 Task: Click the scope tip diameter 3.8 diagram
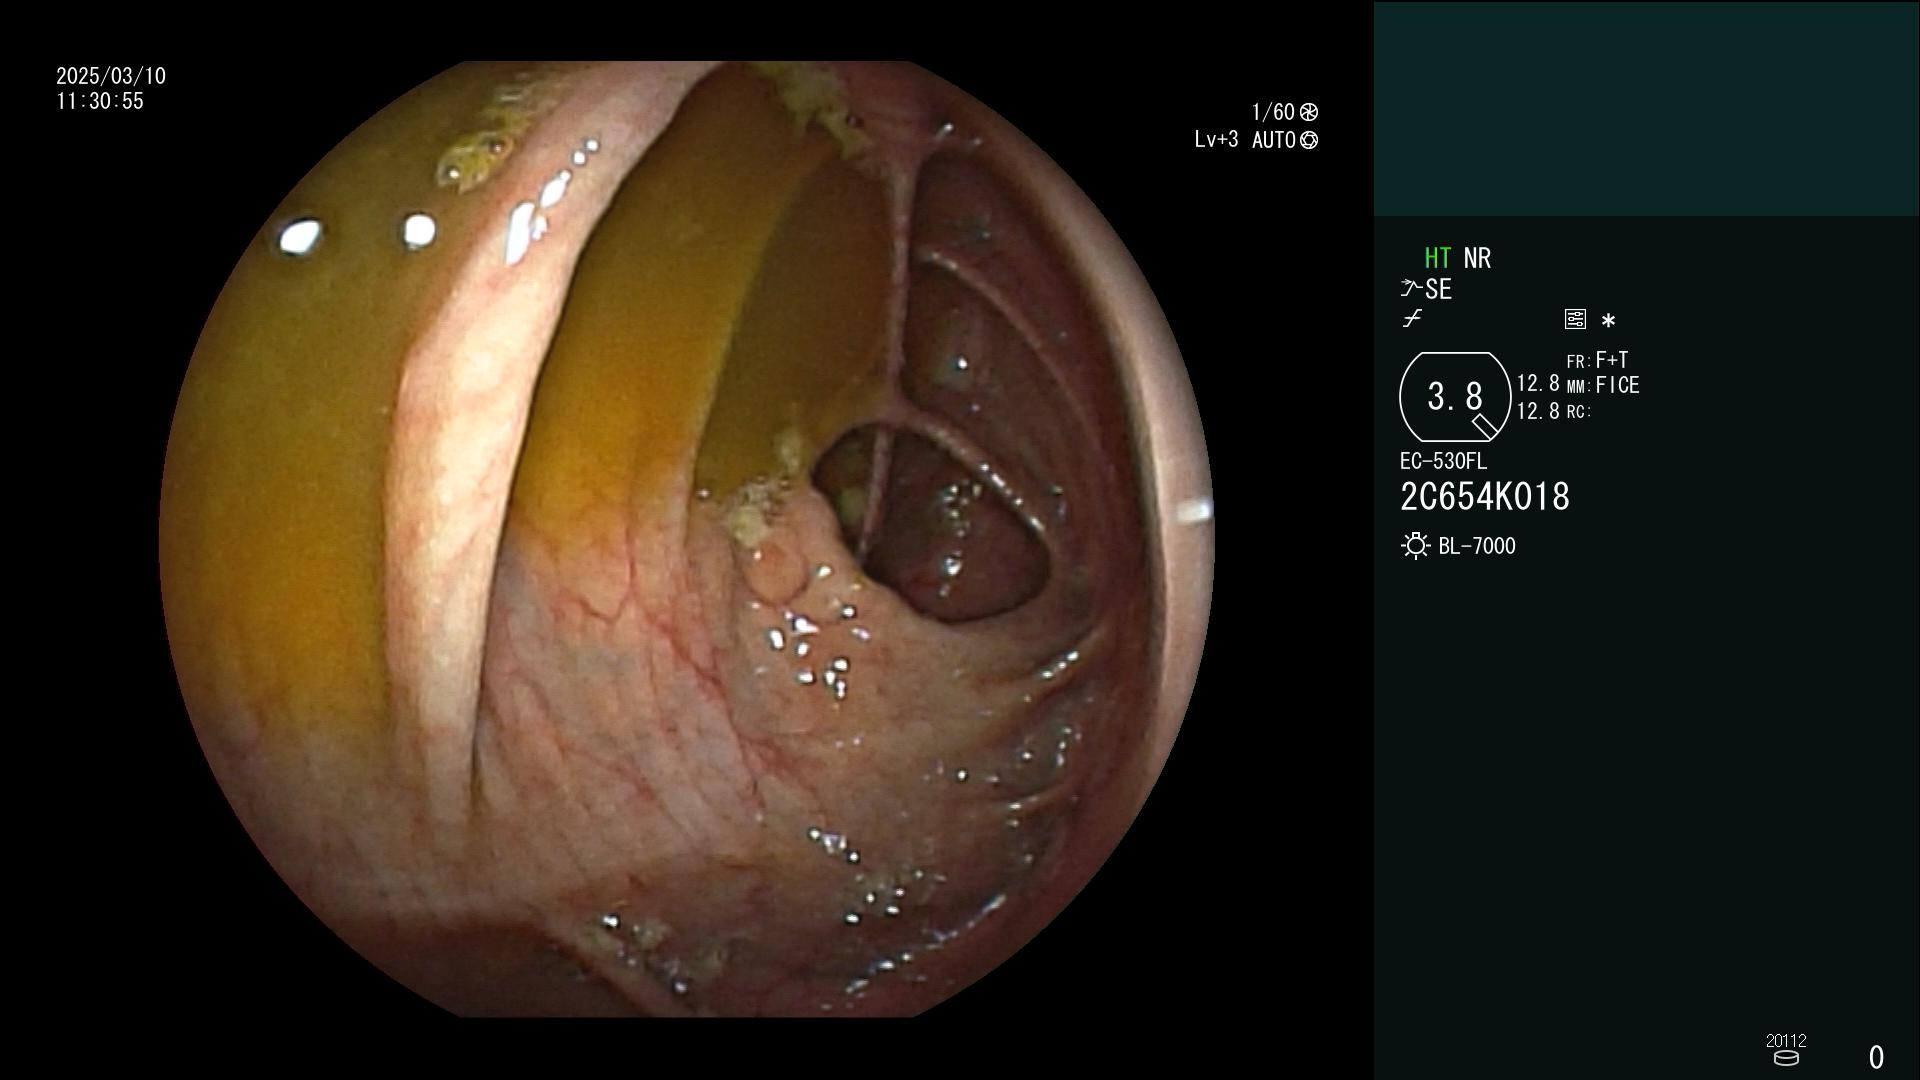coord(1455,397)
